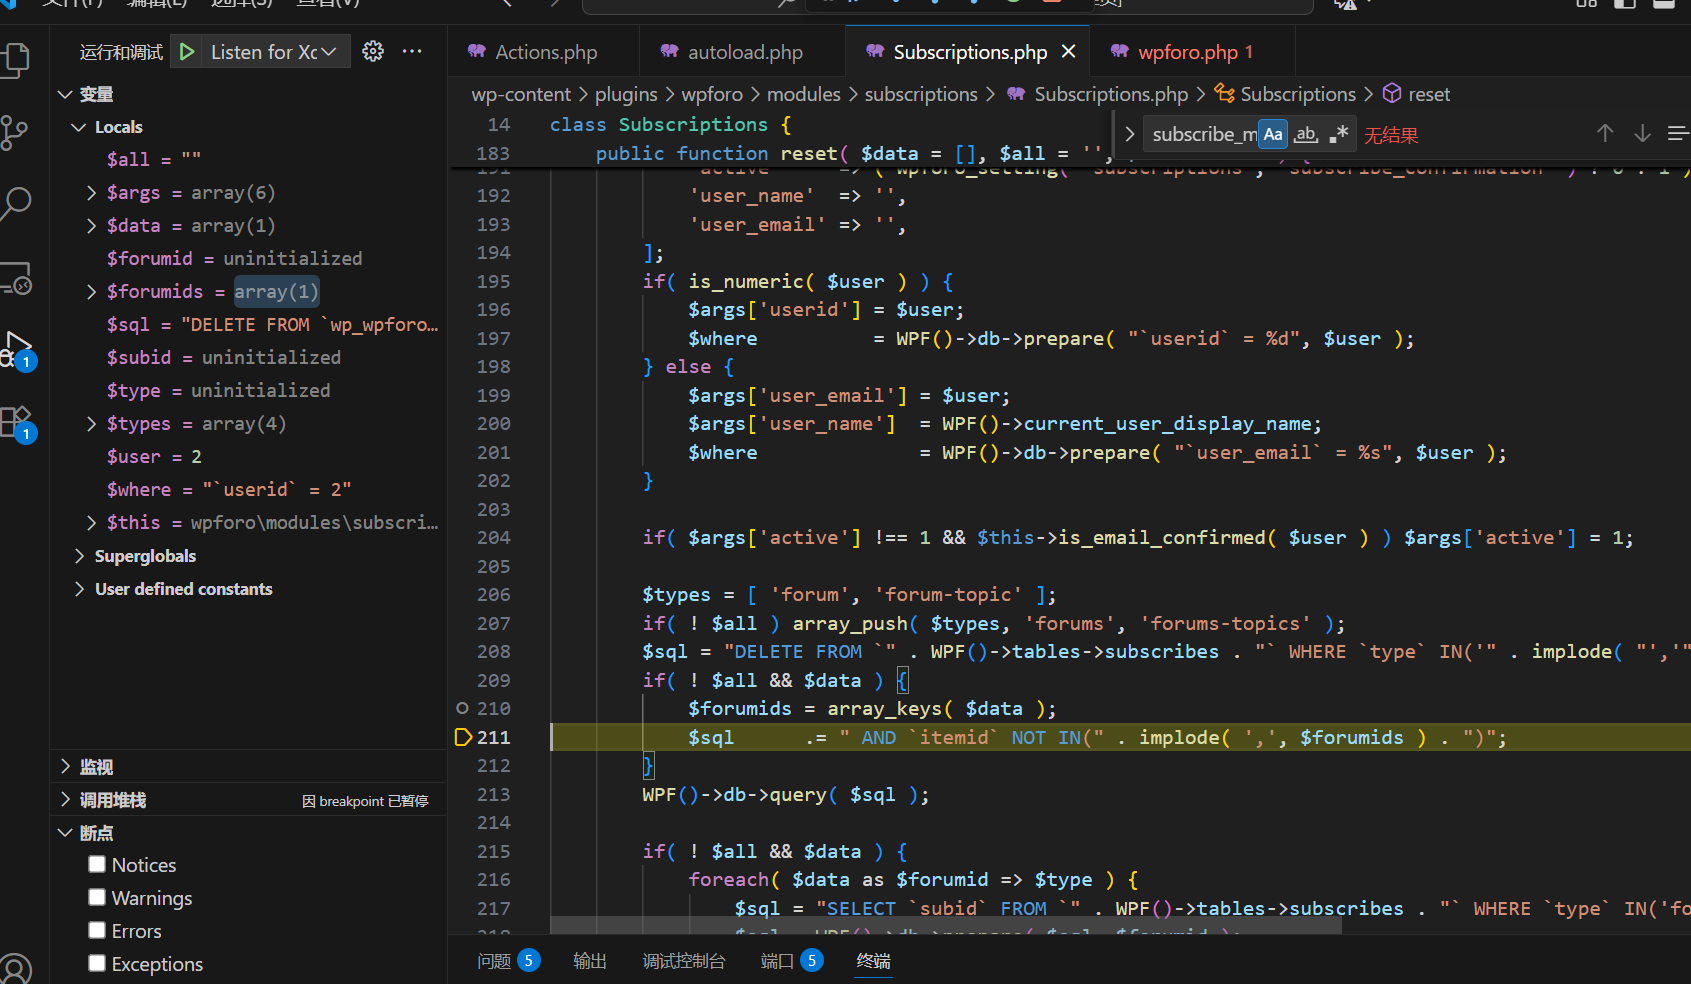The width and height of the screenshot is (1691, 984).
Task: Switch to the Actions.php tab
Action: (545, 52)
